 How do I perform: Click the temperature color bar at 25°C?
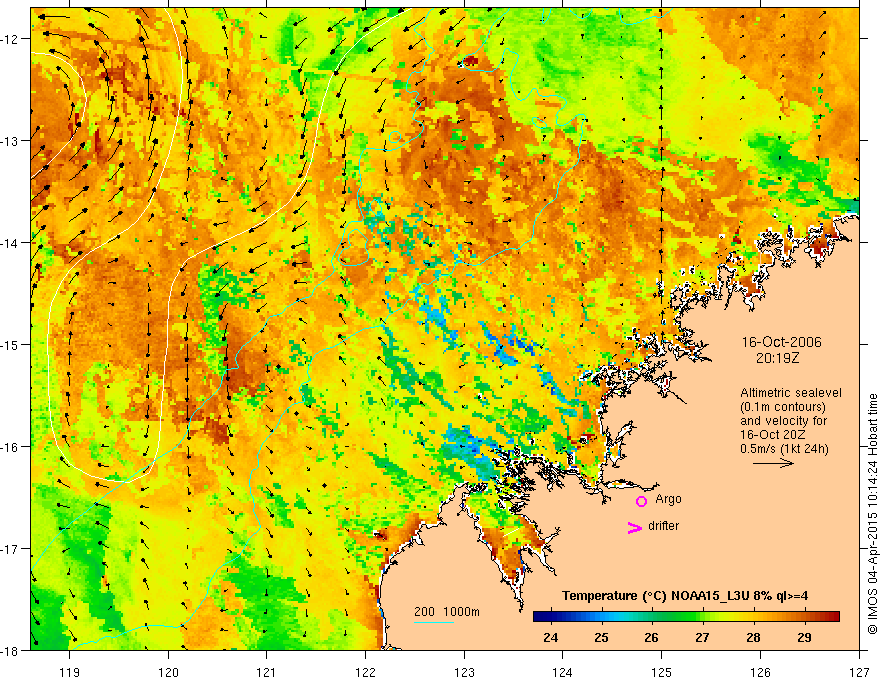(602, 616)
